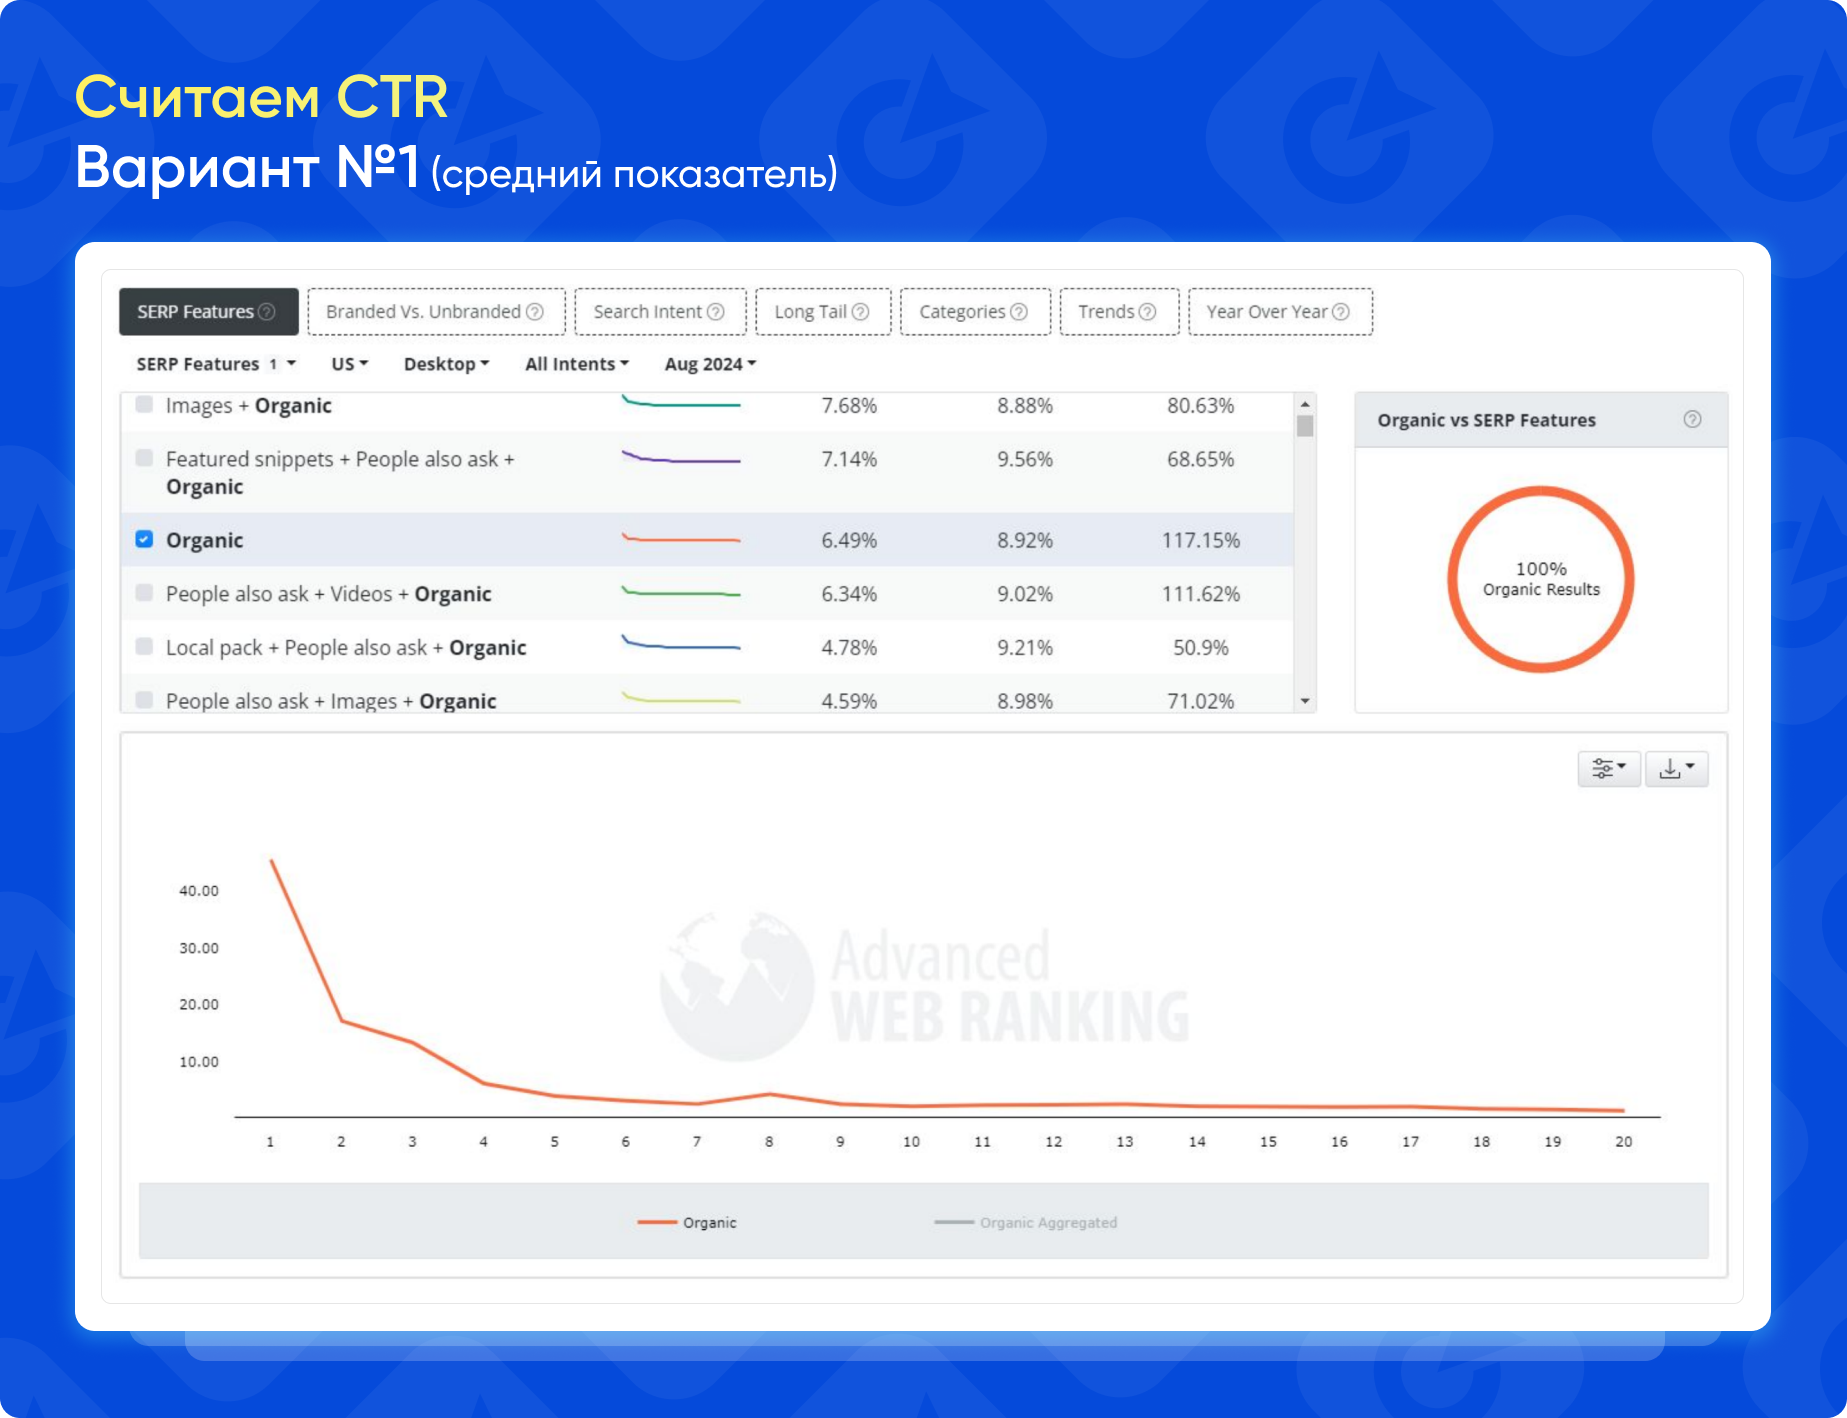Click the help icon beside Organic vs SERP Features
The width and height of the screenshot is (1847, 1418).
click(x=1692, y=420)
